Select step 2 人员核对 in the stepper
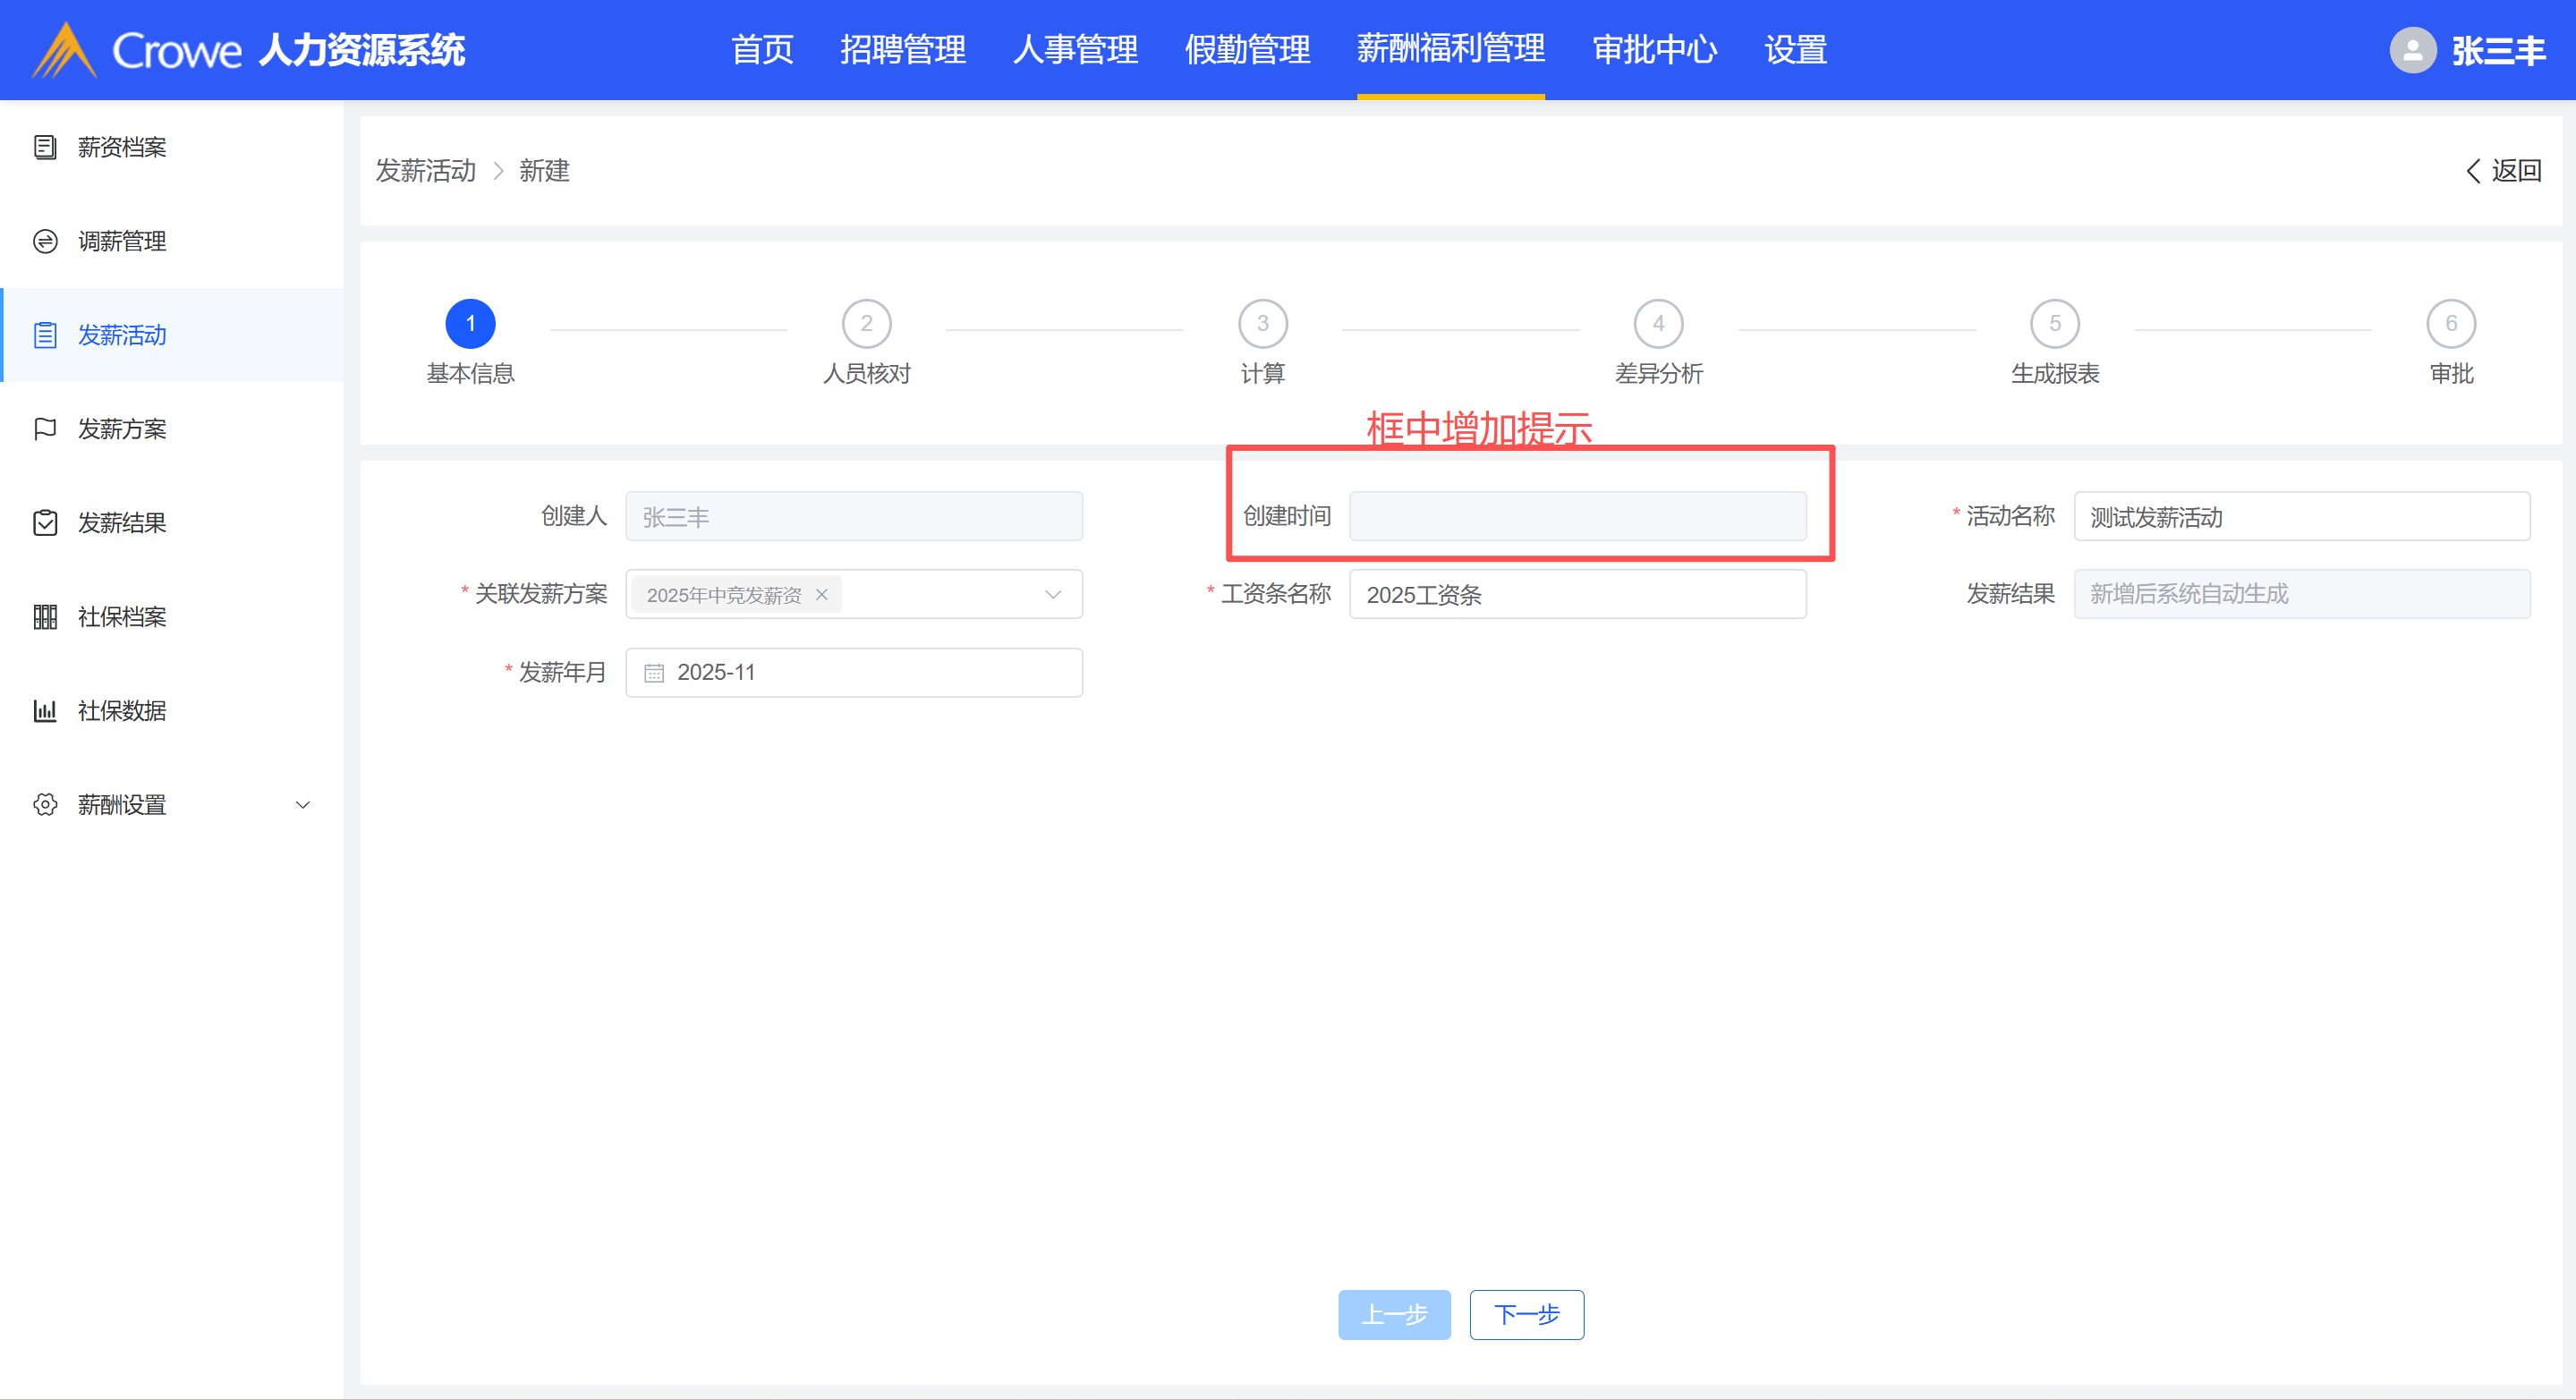Screen dimensions: 2576x1400 (866, 324)
